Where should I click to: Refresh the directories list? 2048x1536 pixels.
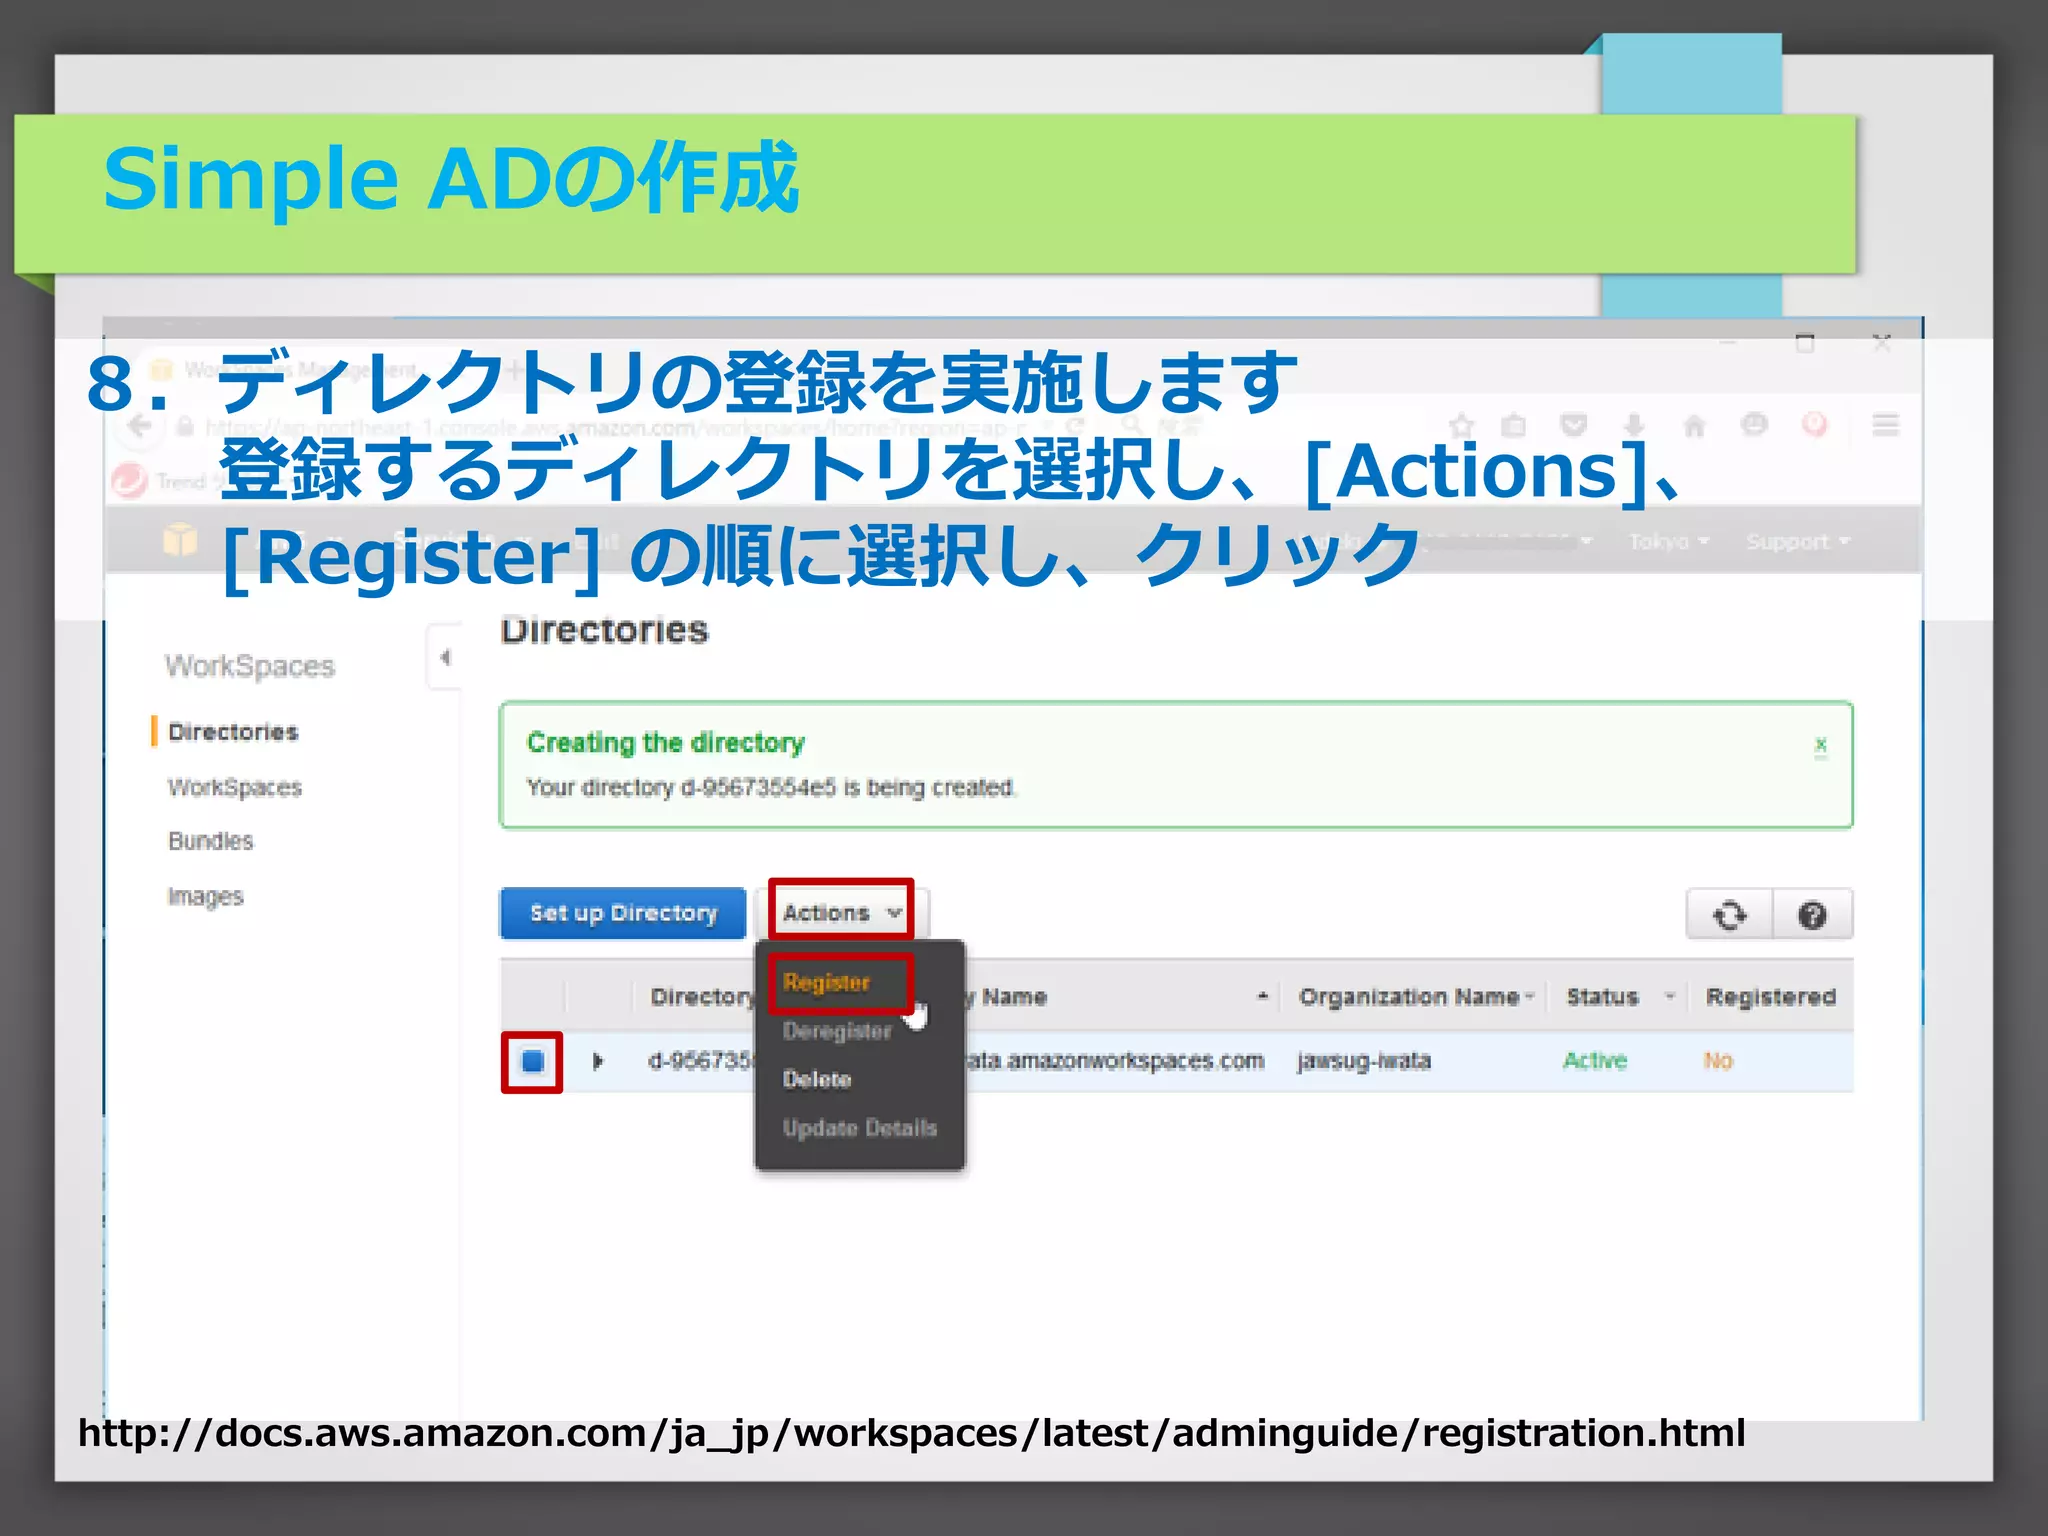tap(1729, 914)
